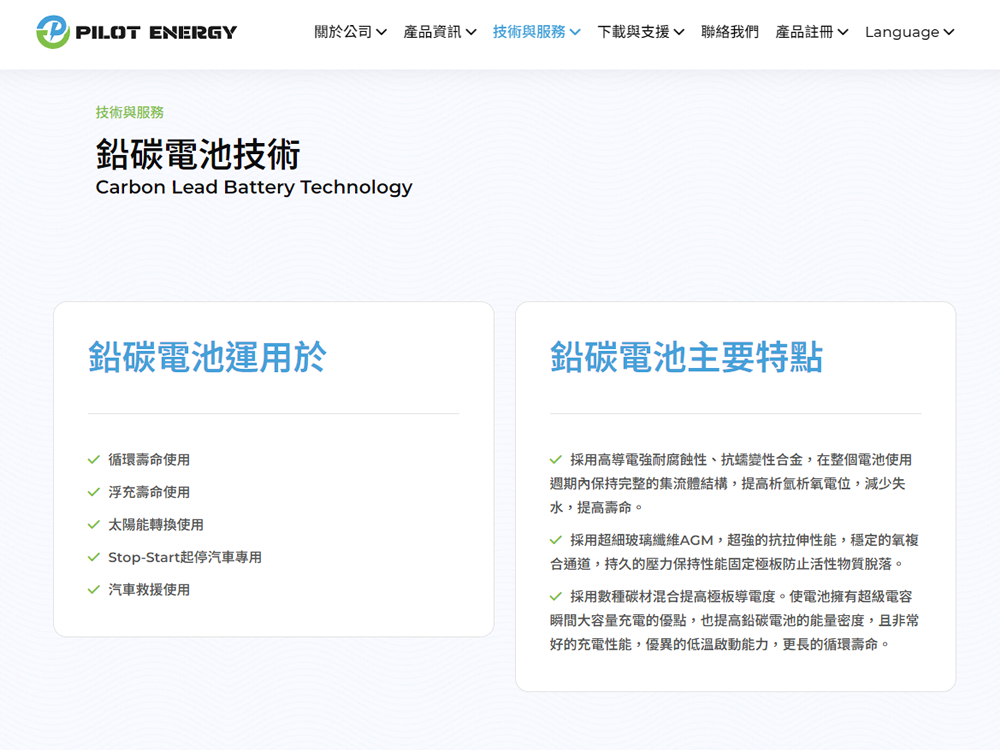Click the checkmark beside 採用超細玻璃纖維AGM paragraph

(x=556, y=540)
